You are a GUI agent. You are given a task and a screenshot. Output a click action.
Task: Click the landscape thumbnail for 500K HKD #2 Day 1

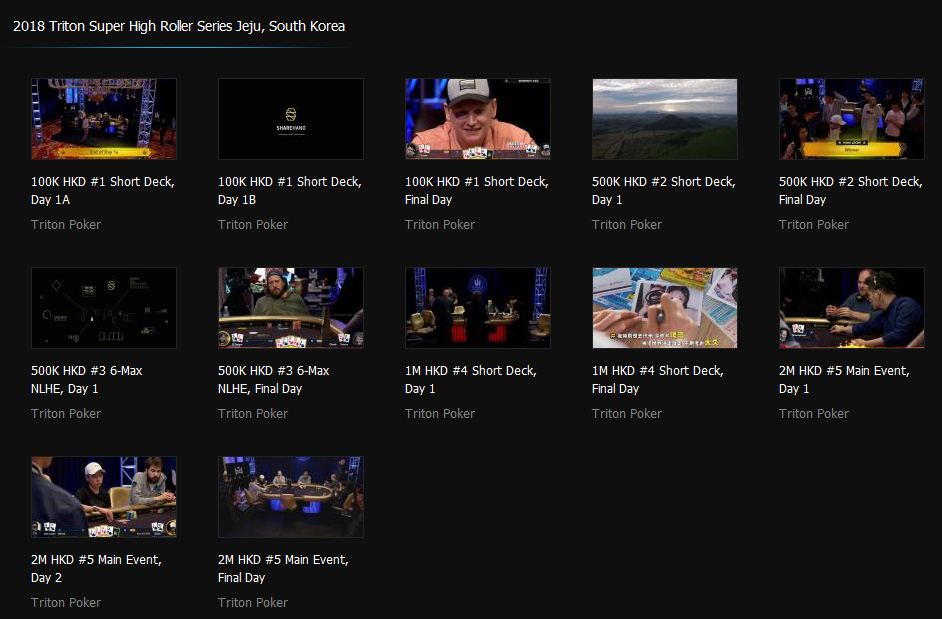click(x=665, y=119)
